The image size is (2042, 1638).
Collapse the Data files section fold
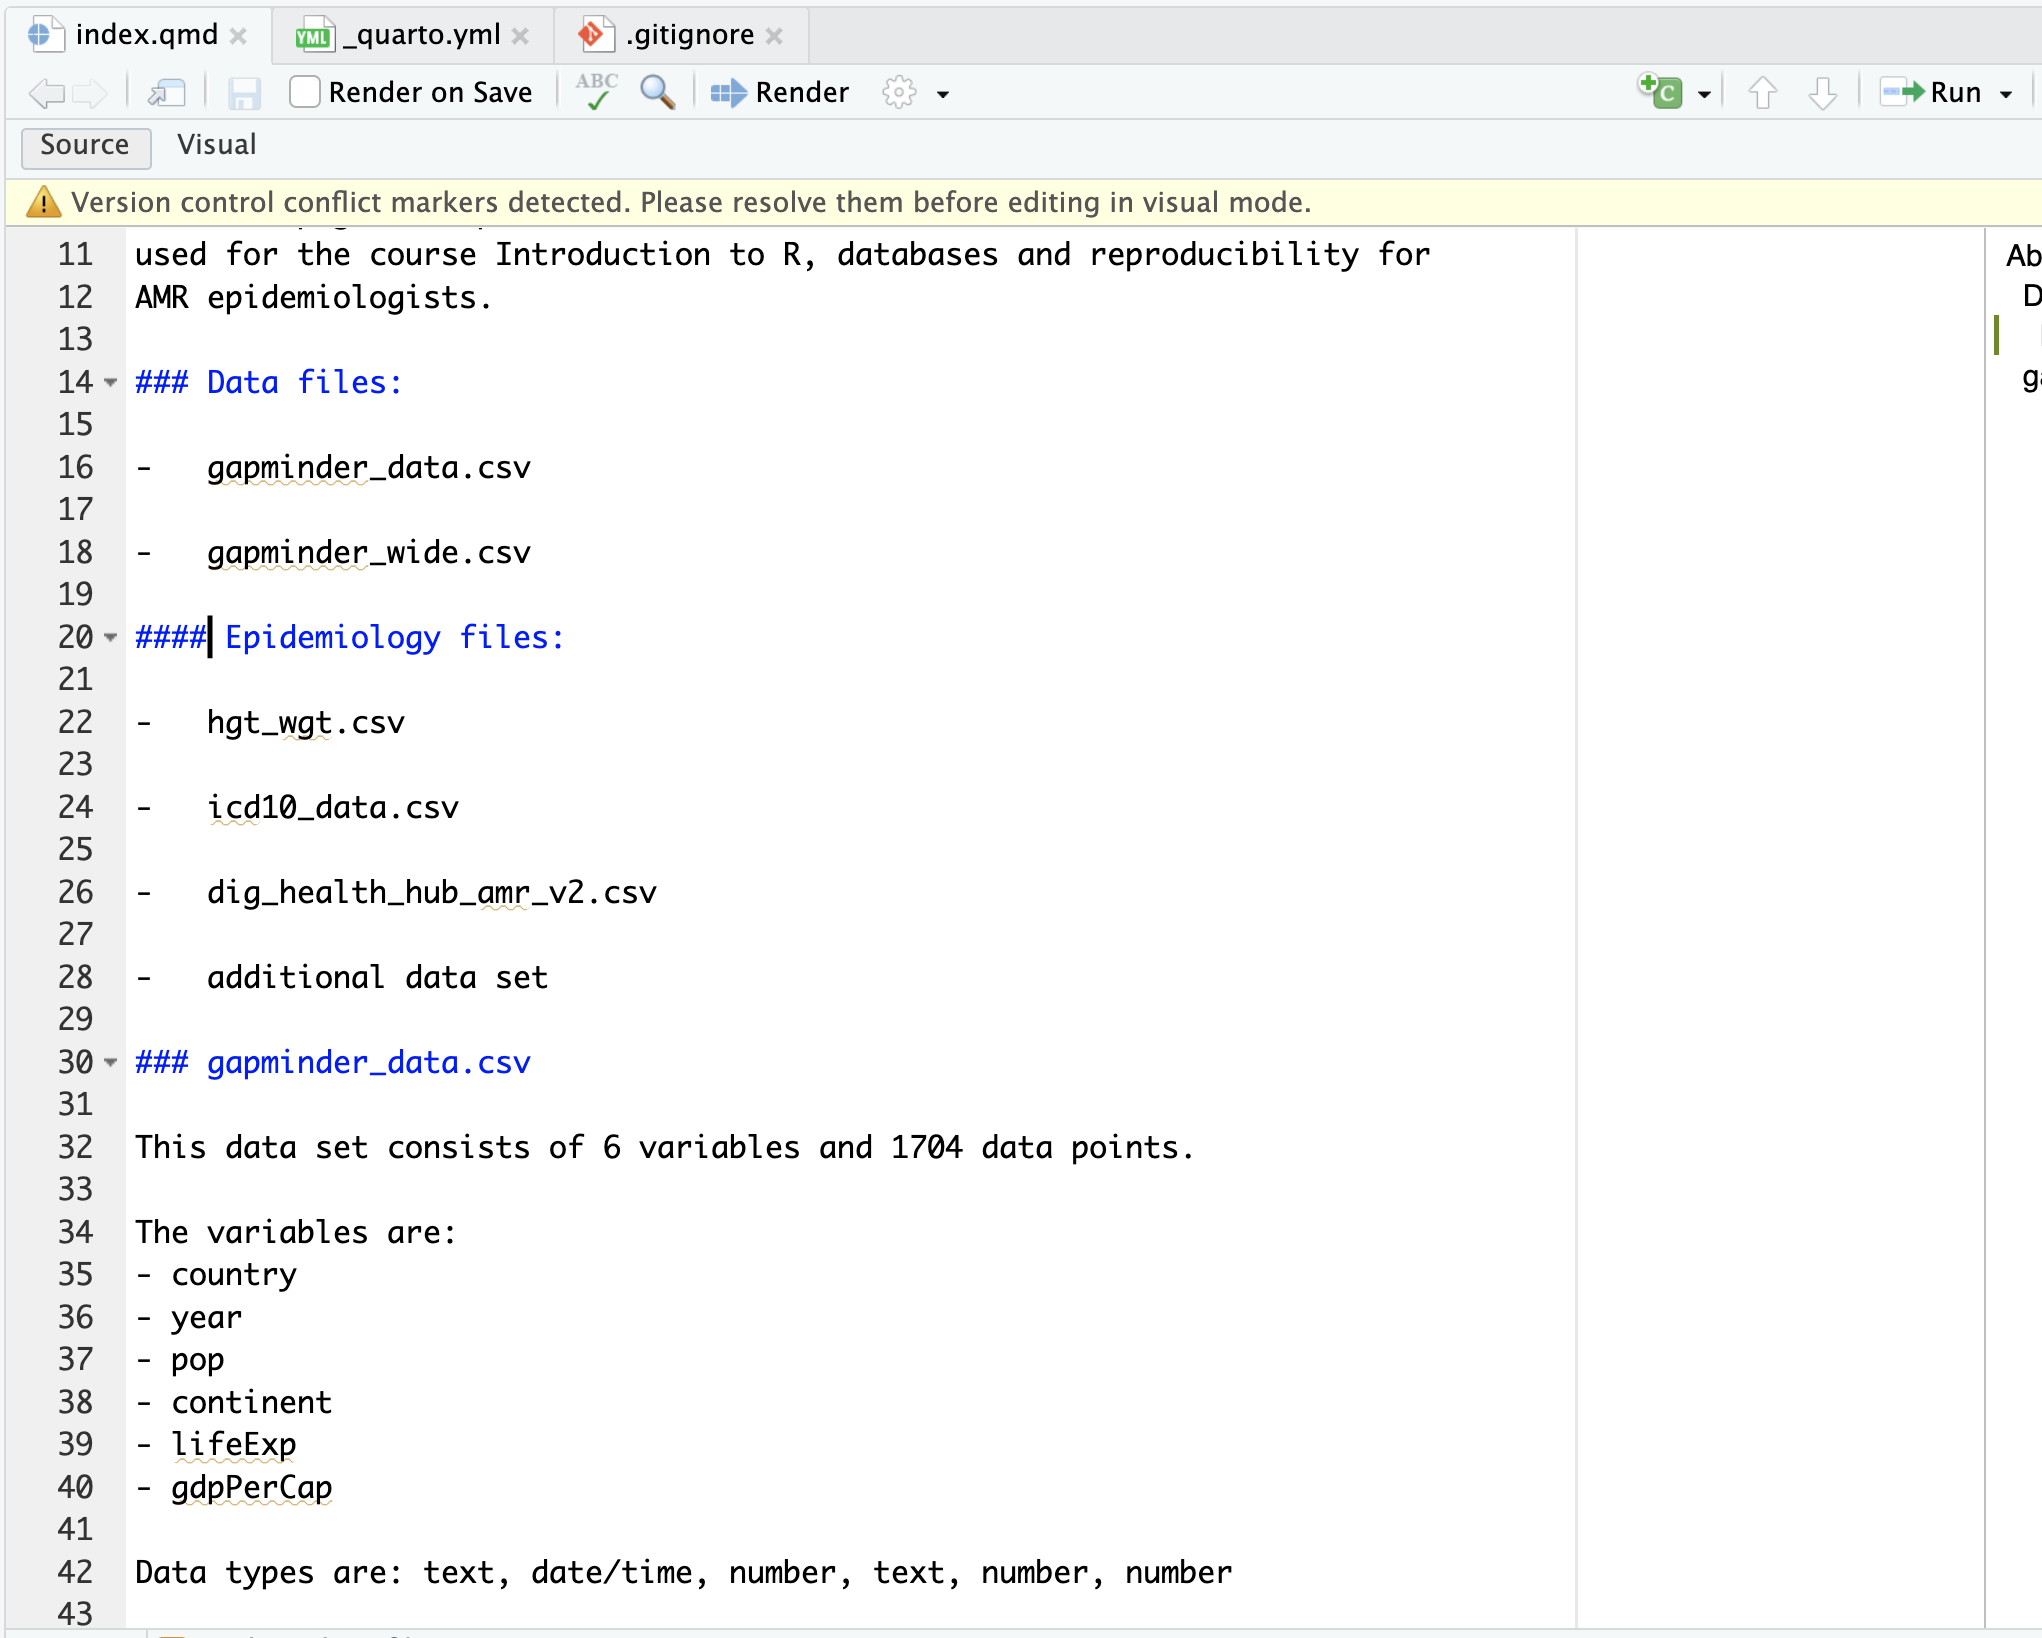pos(111,382)
